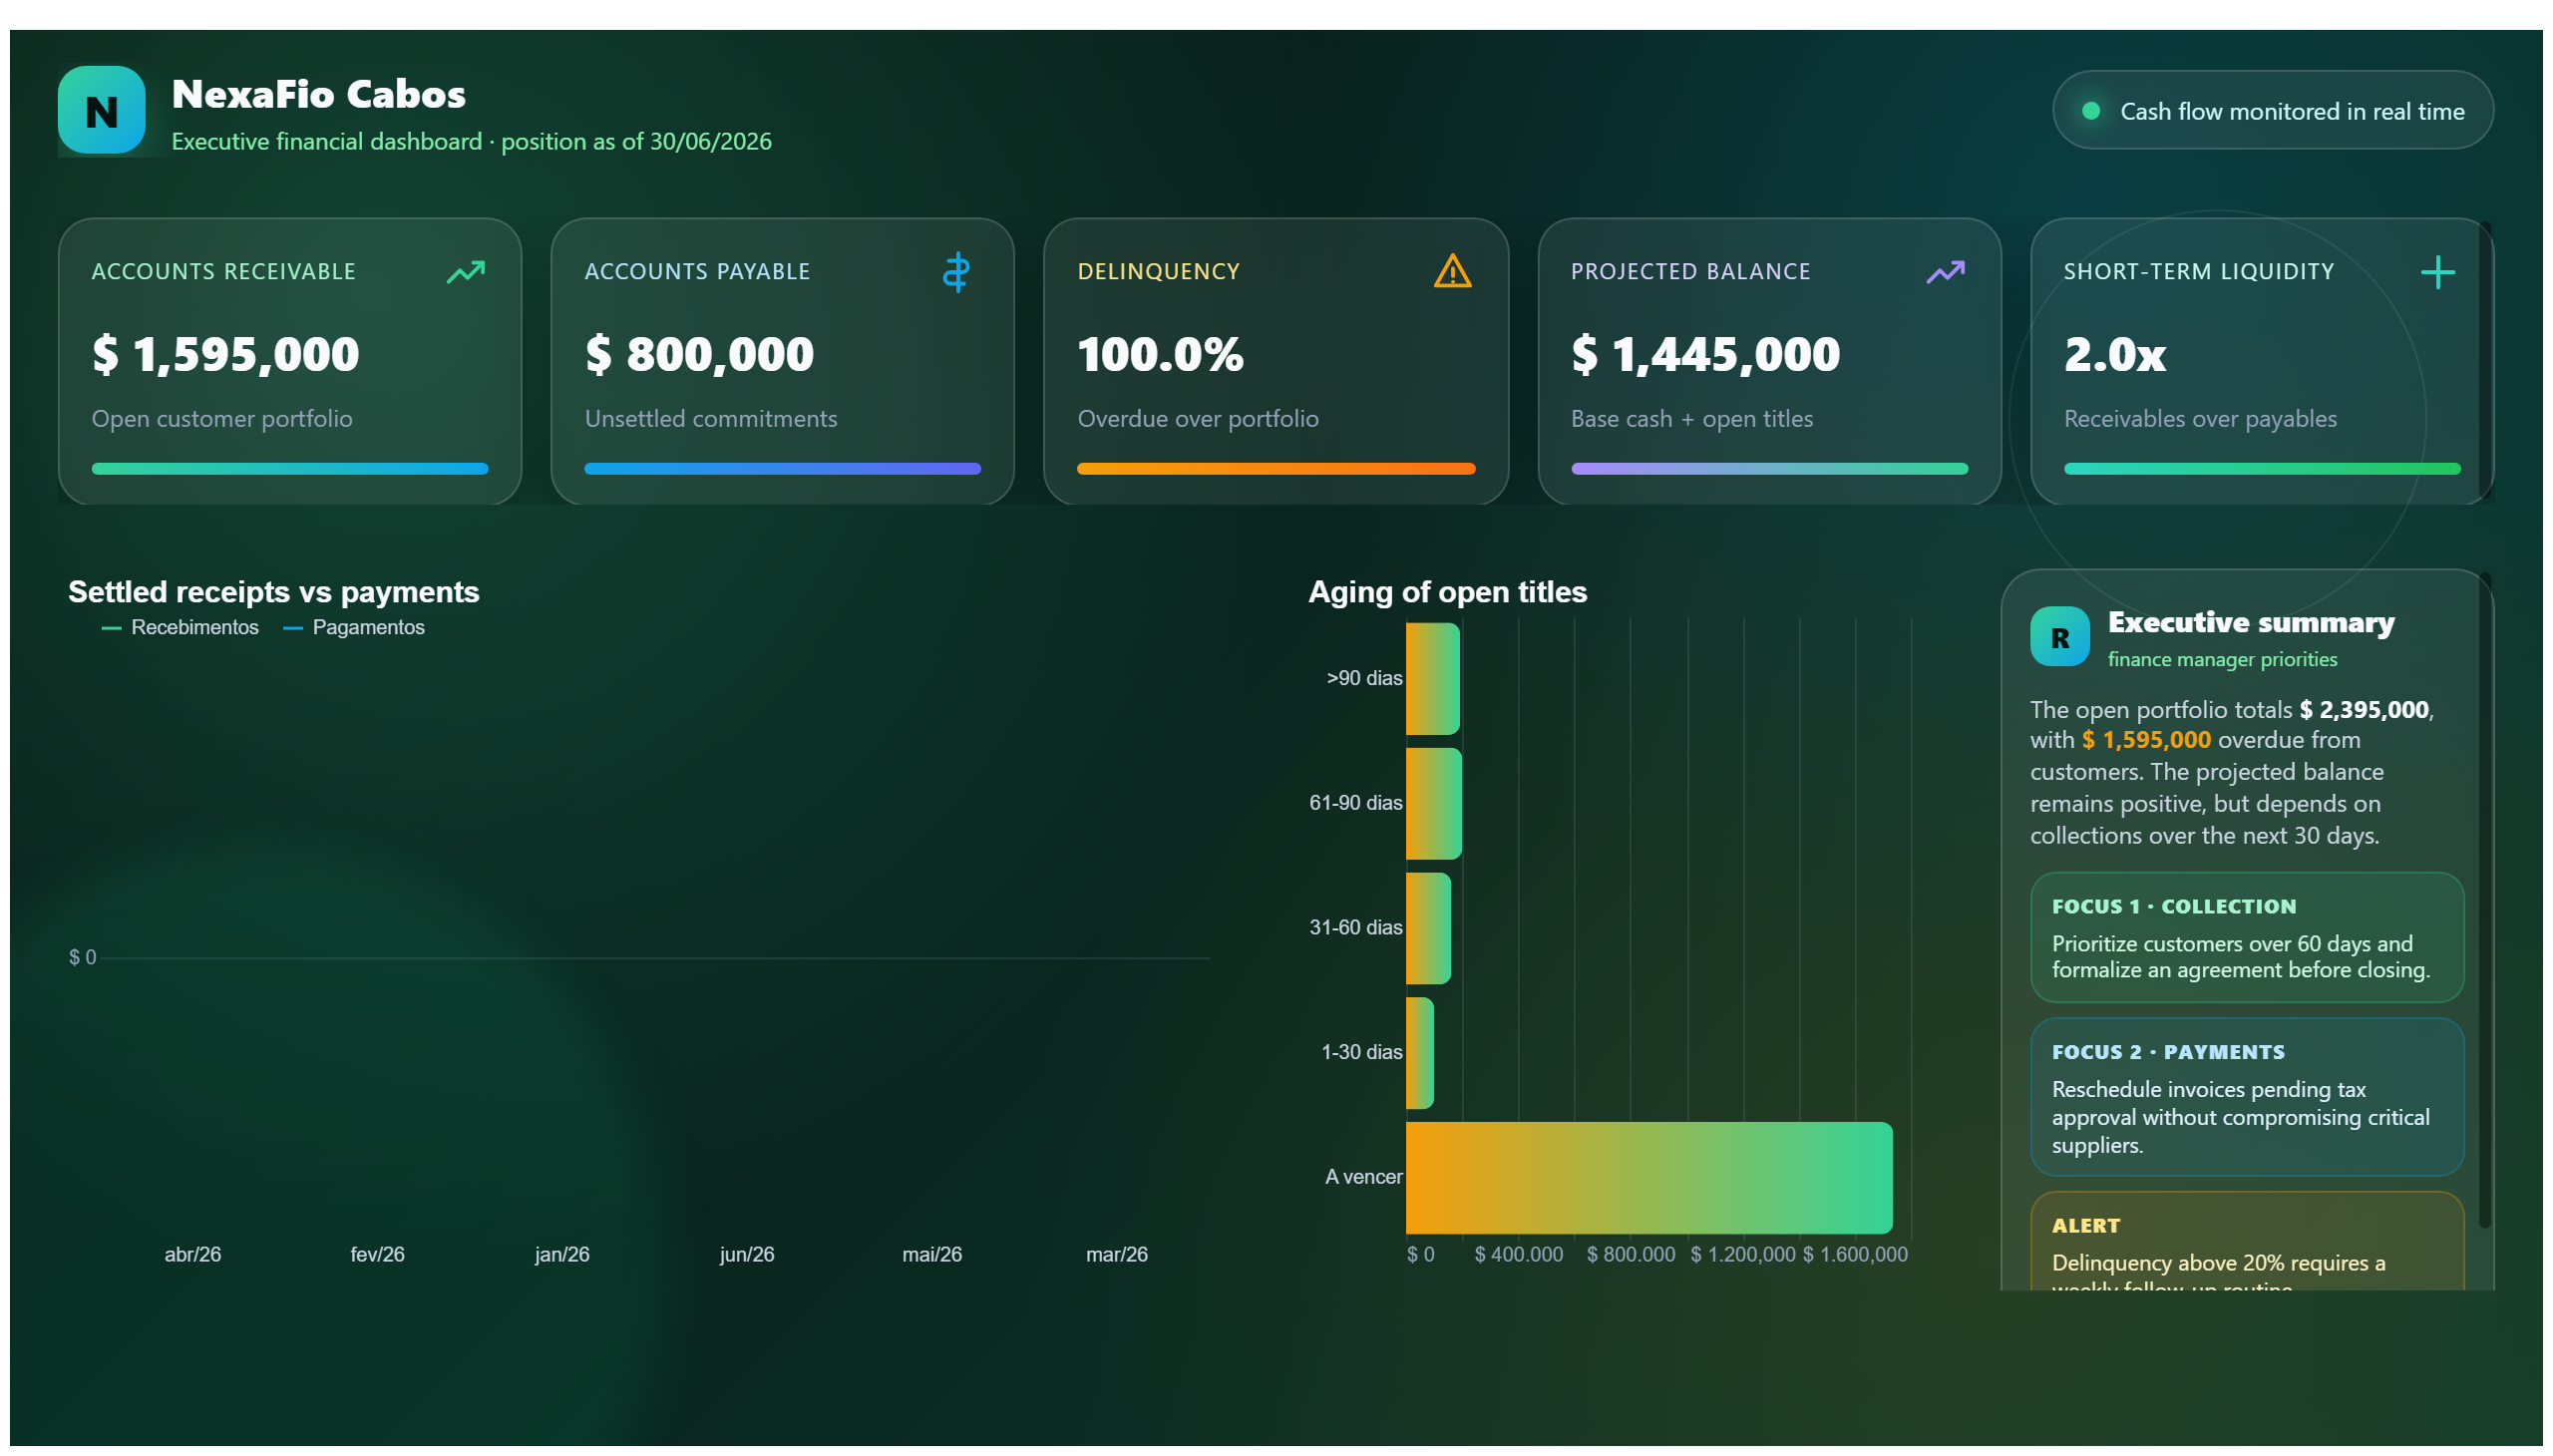Click the Accounts Payable dollar icon

[956, 272]
